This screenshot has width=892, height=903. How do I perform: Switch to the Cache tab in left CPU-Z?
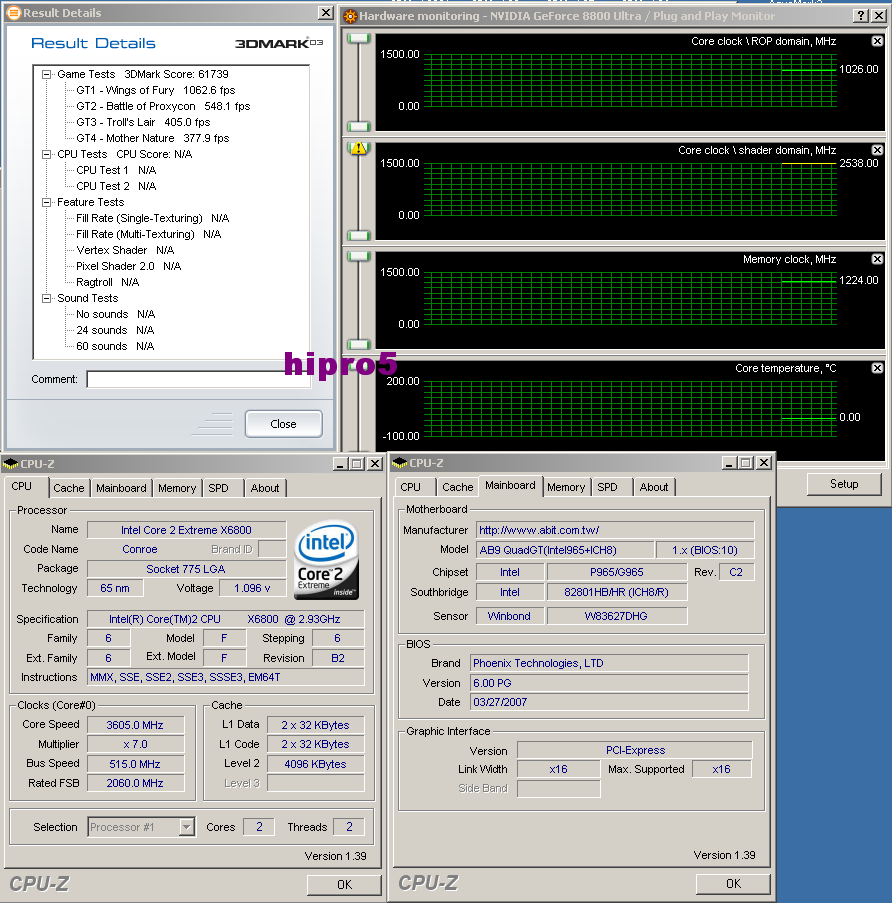click(69, 488)
